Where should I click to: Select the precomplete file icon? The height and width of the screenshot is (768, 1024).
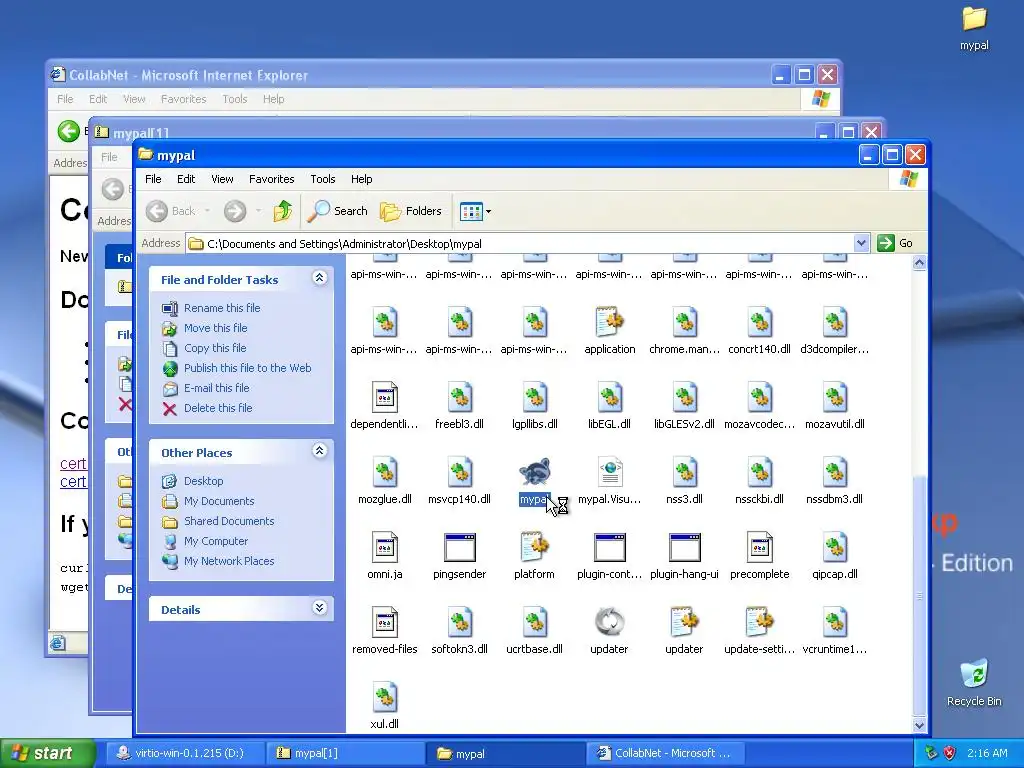click(760, 547)
